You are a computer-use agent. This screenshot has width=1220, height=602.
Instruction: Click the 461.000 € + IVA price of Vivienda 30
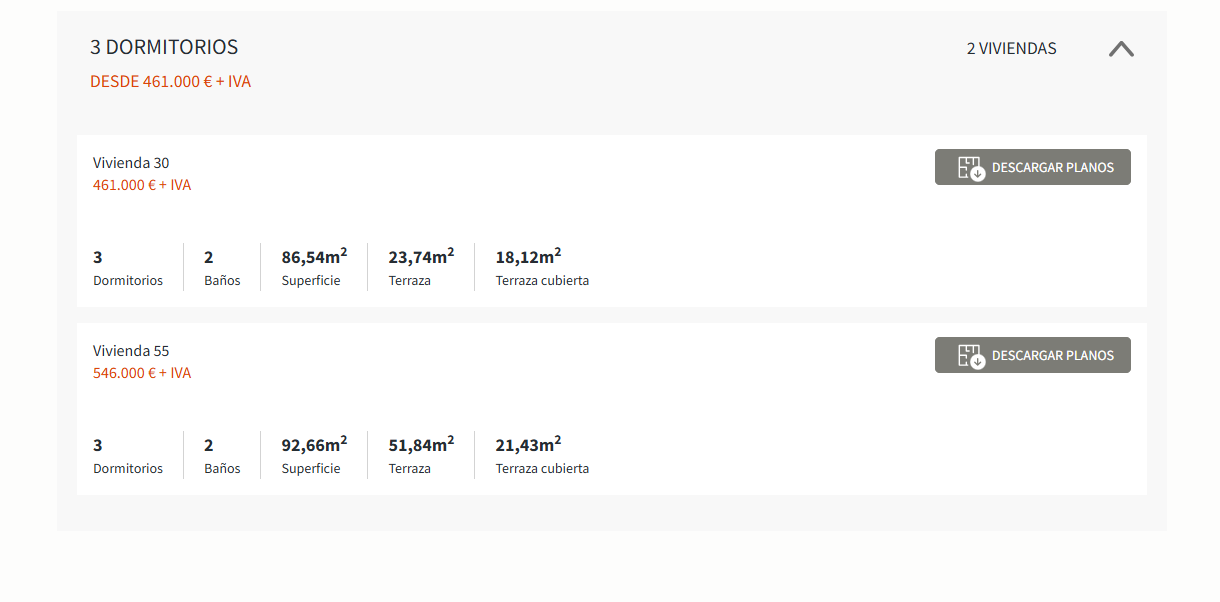click(x=142, y=185)
